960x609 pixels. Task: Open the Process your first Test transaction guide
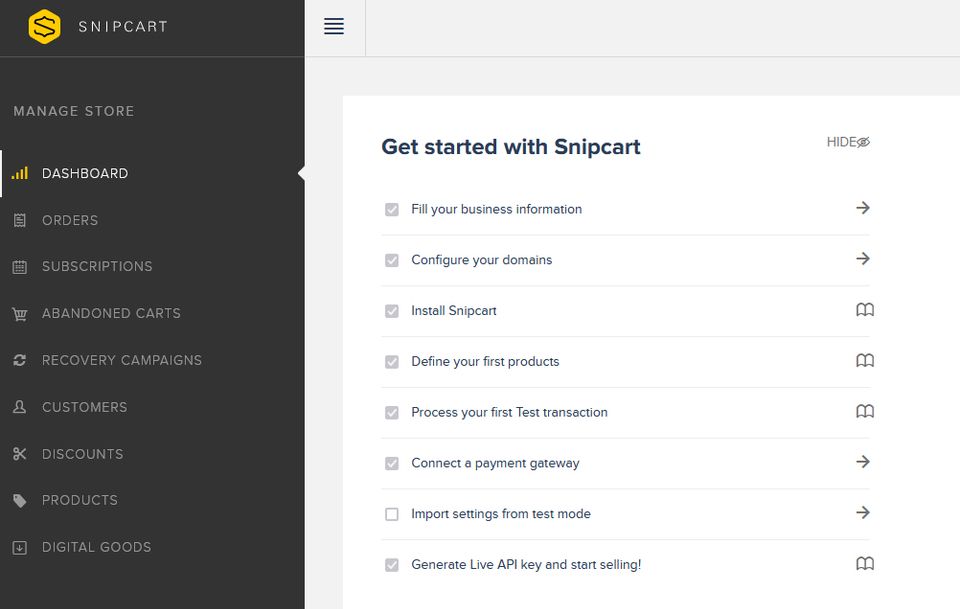tap(864, 411)
